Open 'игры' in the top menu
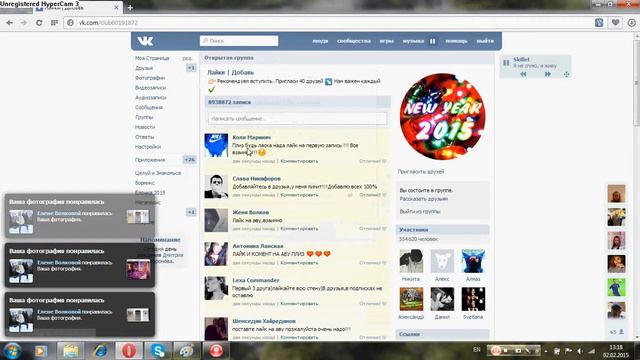Image resolution: width=640 pixels, height=360 pixels. click(x=387, y=41)
